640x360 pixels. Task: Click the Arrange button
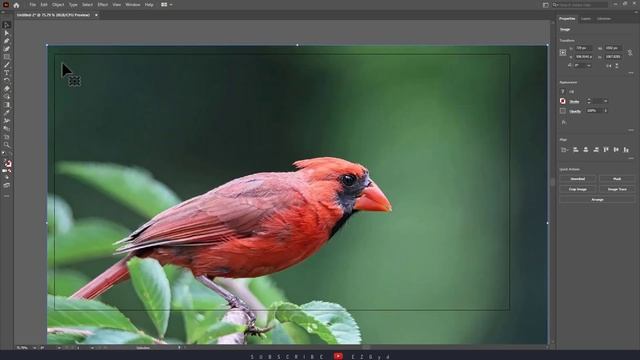point(597,200)
